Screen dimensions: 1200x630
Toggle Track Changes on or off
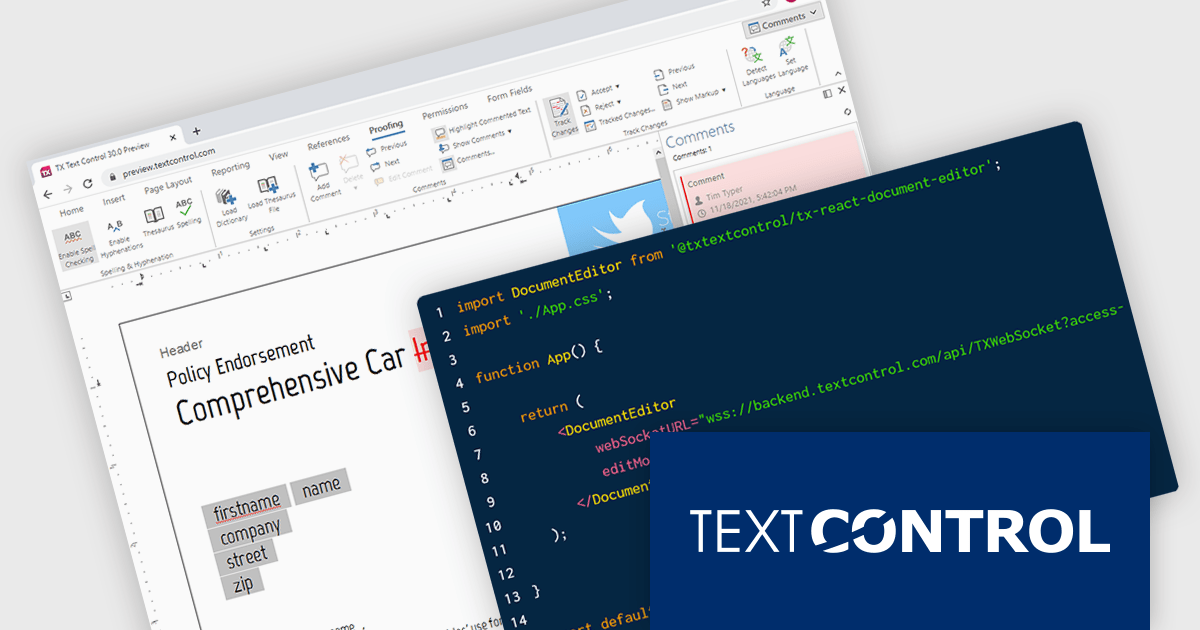(x=560, y=118)
